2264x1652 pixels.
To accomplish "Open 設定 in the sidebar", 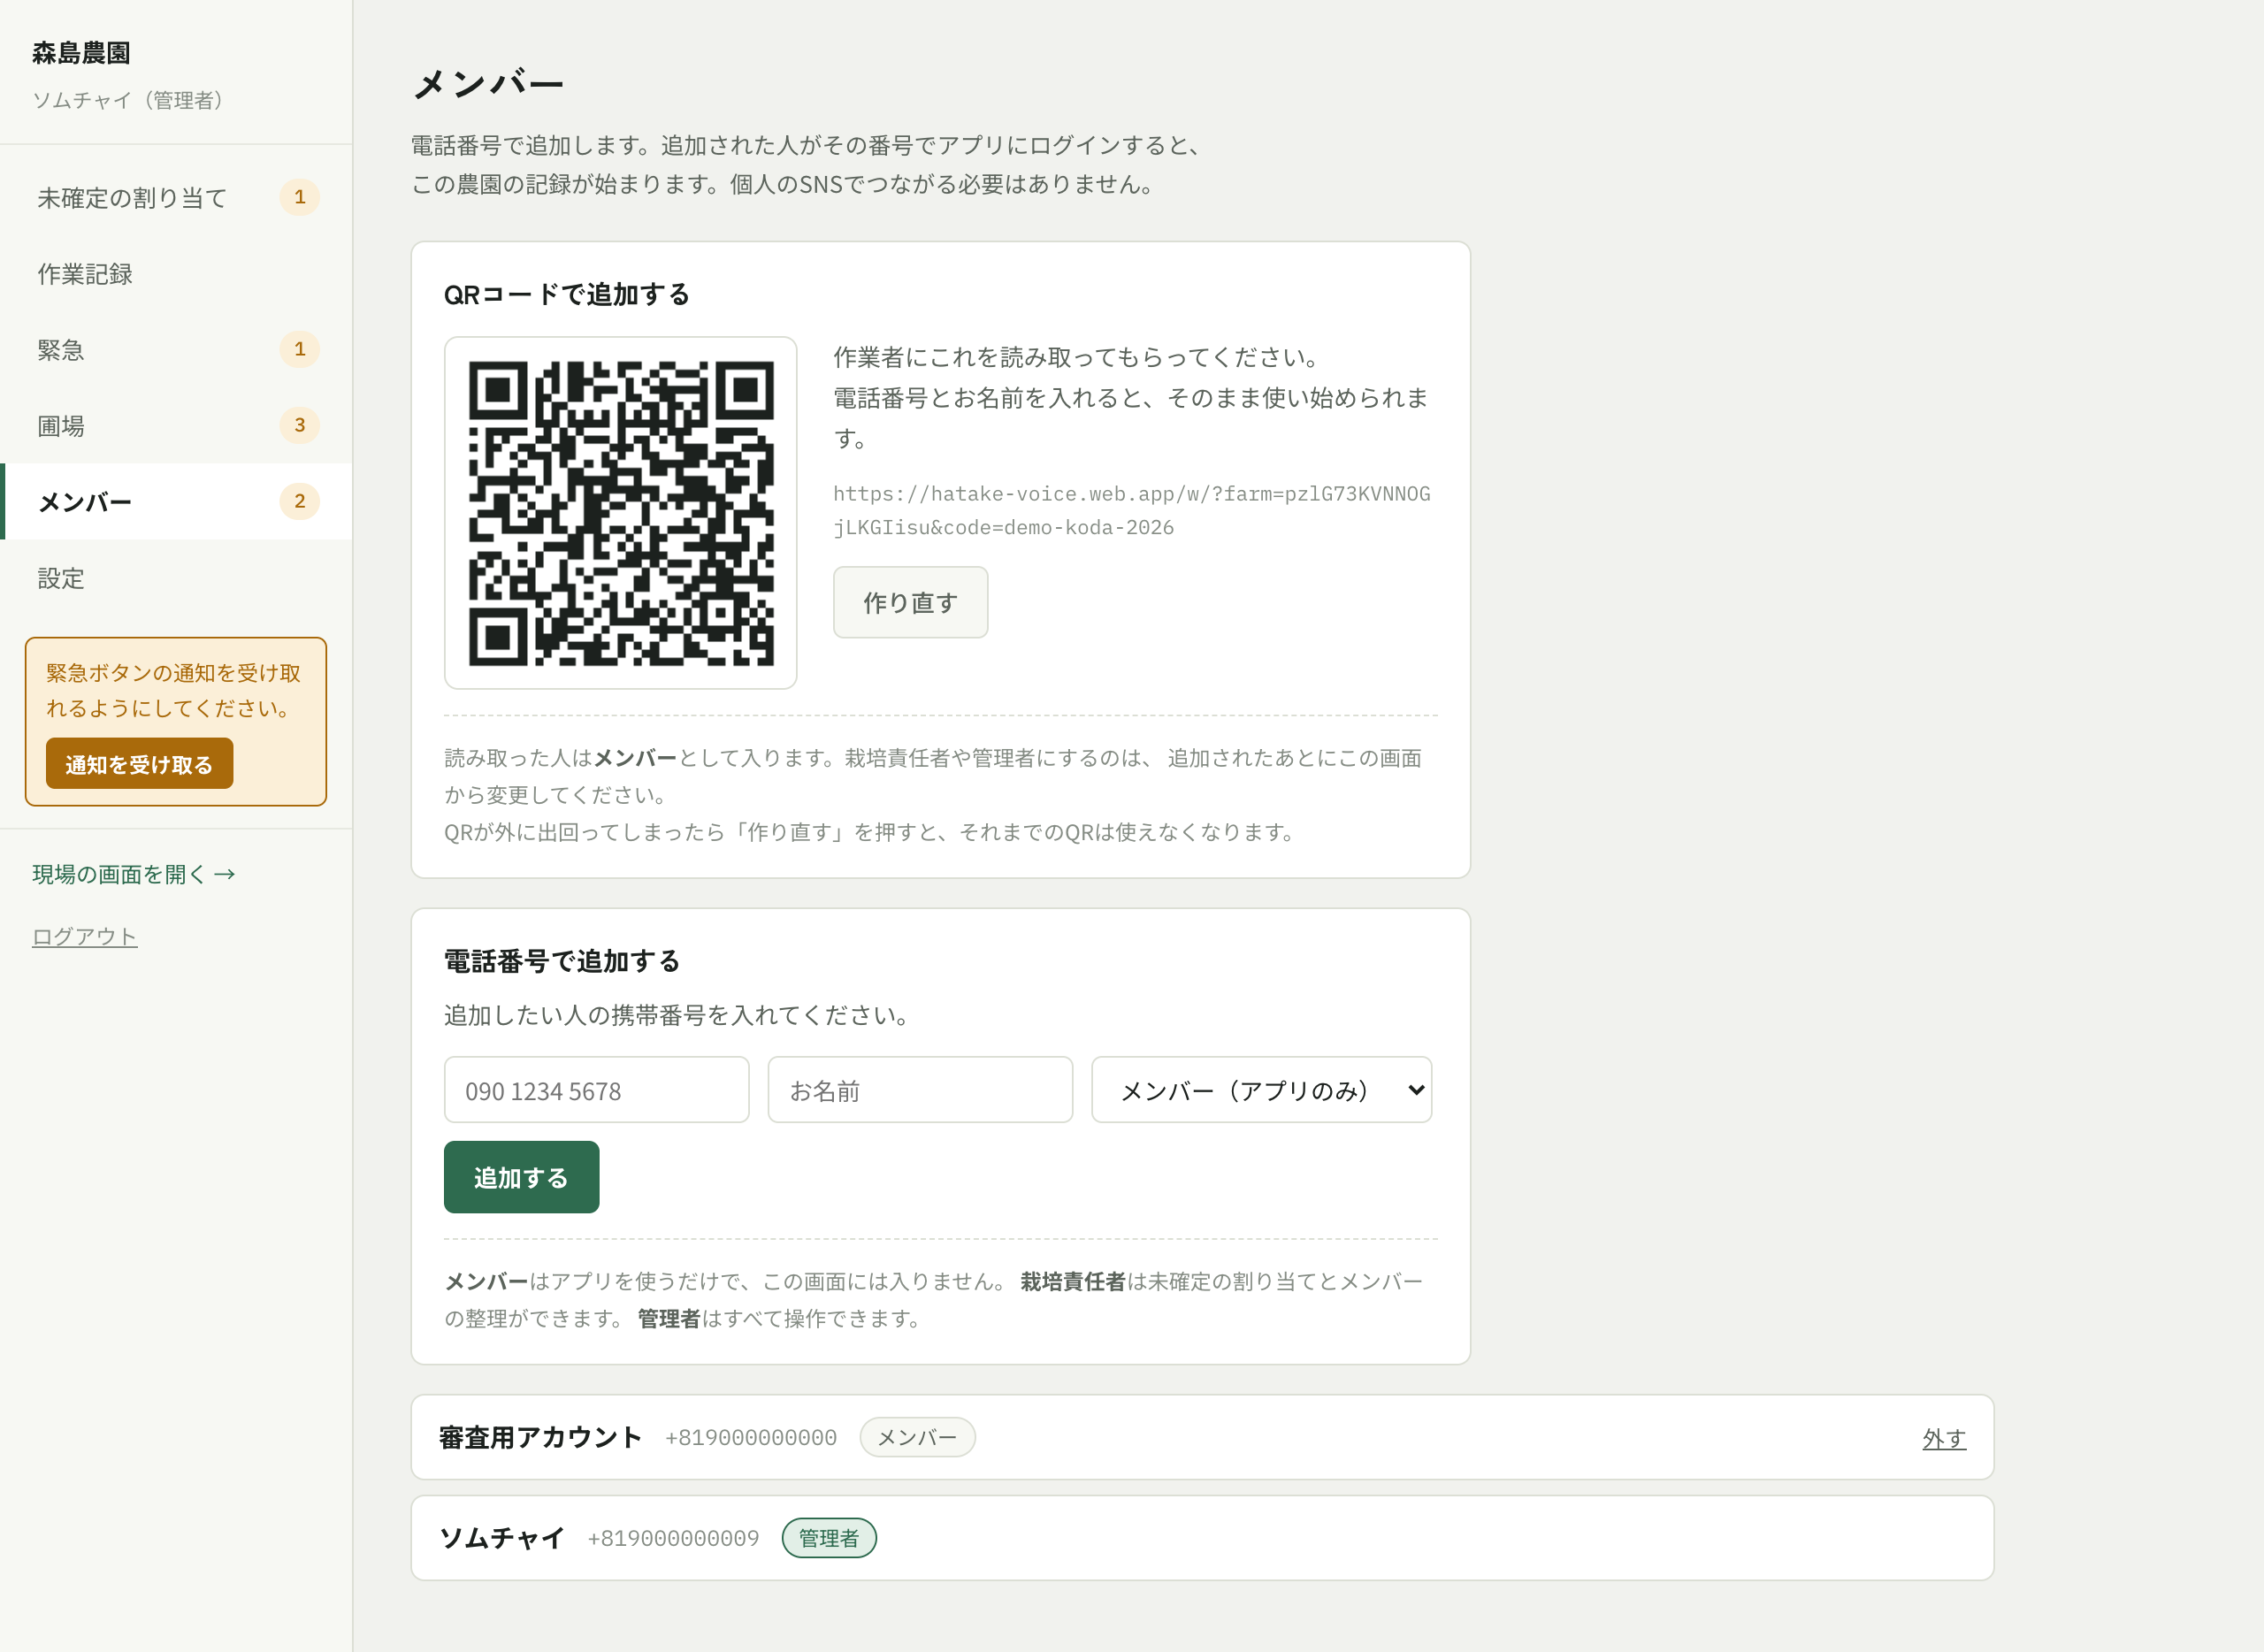I will 176,578.
